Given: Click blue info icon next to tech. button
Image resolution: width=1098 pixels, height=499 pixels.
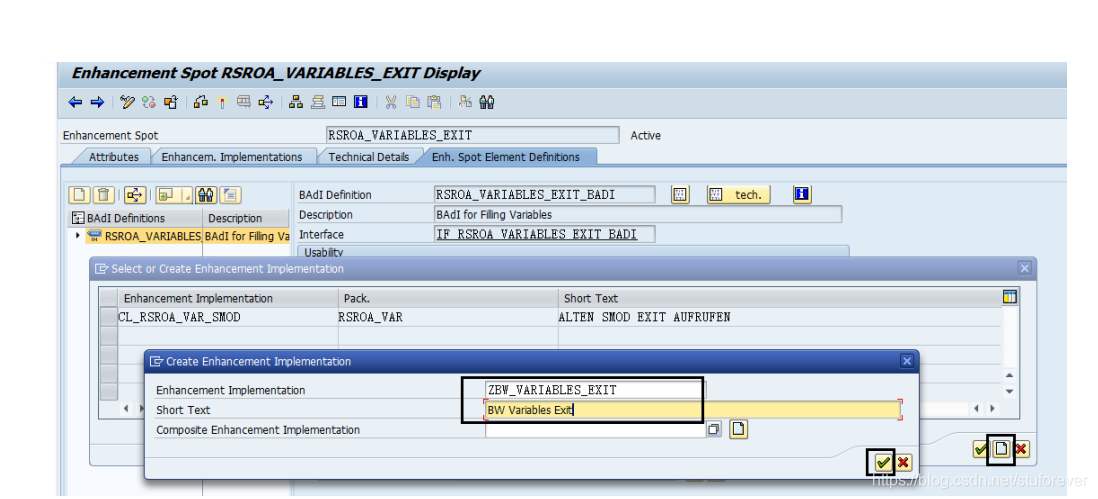Looking at the screenshot, I should [x=802, y=195].
